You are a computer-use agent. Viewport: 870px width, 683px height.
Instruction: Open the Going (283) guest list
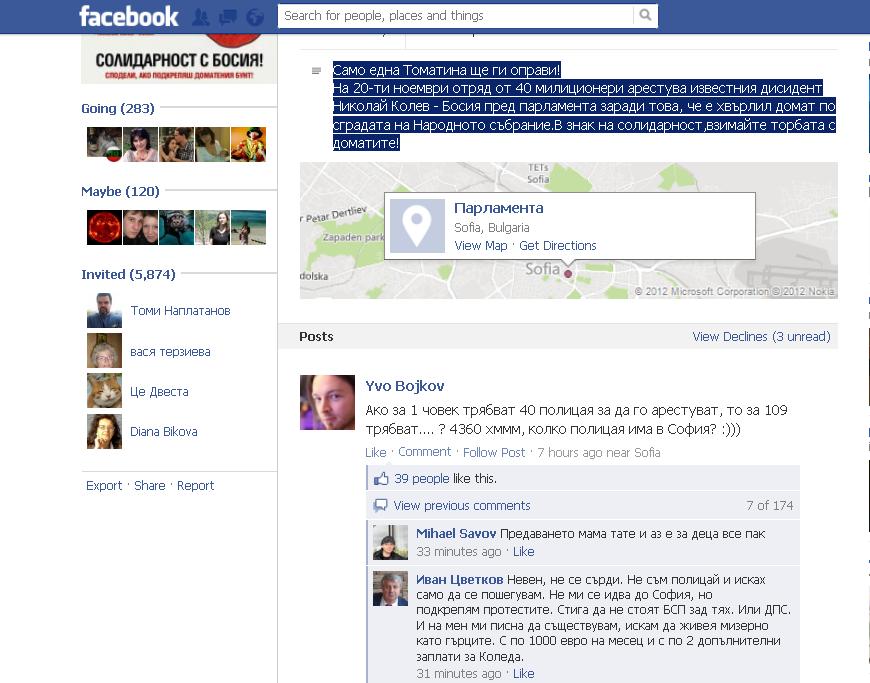tap(118, 108)
